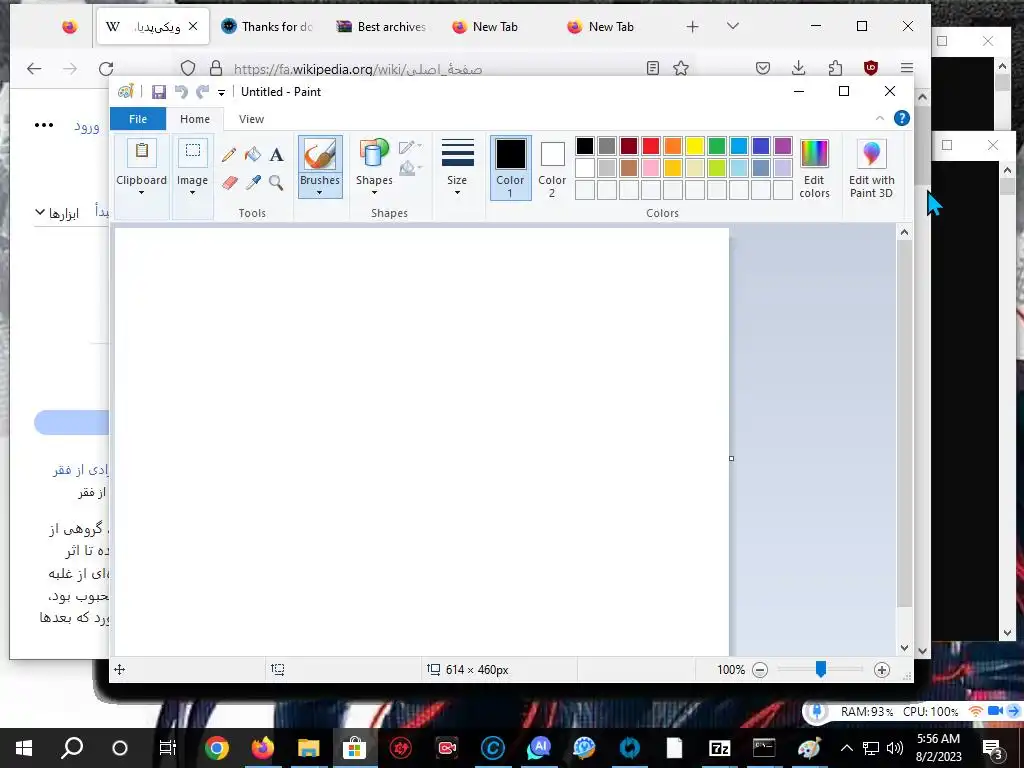The height and width of the screenshot is (768, 1024).
Task: Click the Redo arrow in Paint
Action: coord(202,92)
